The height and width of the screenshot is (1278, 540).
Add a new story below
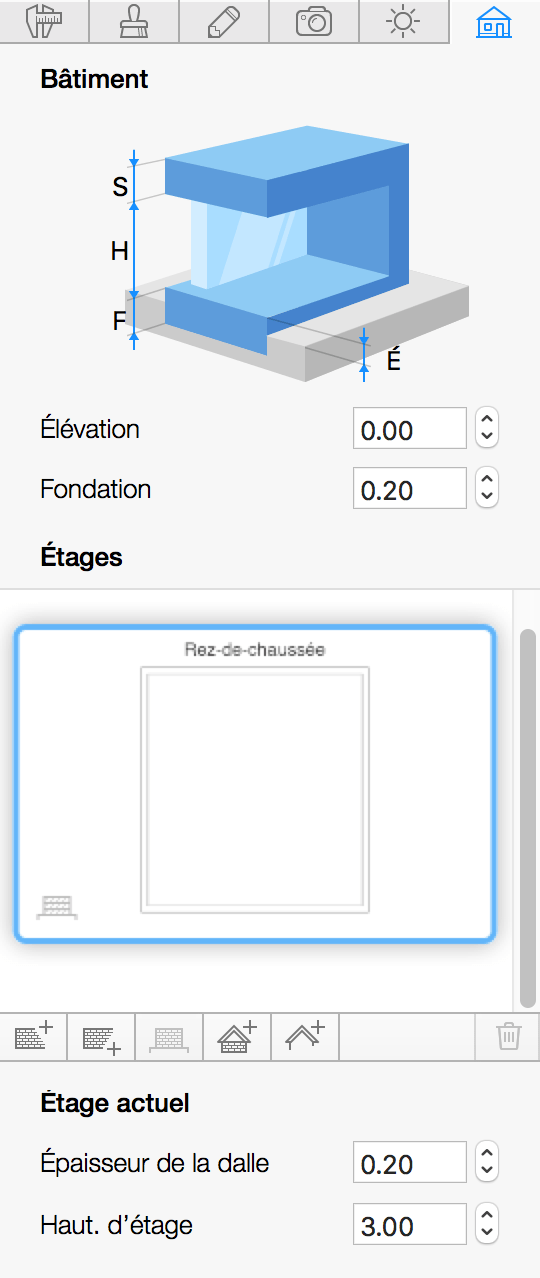coord(101,1036)
